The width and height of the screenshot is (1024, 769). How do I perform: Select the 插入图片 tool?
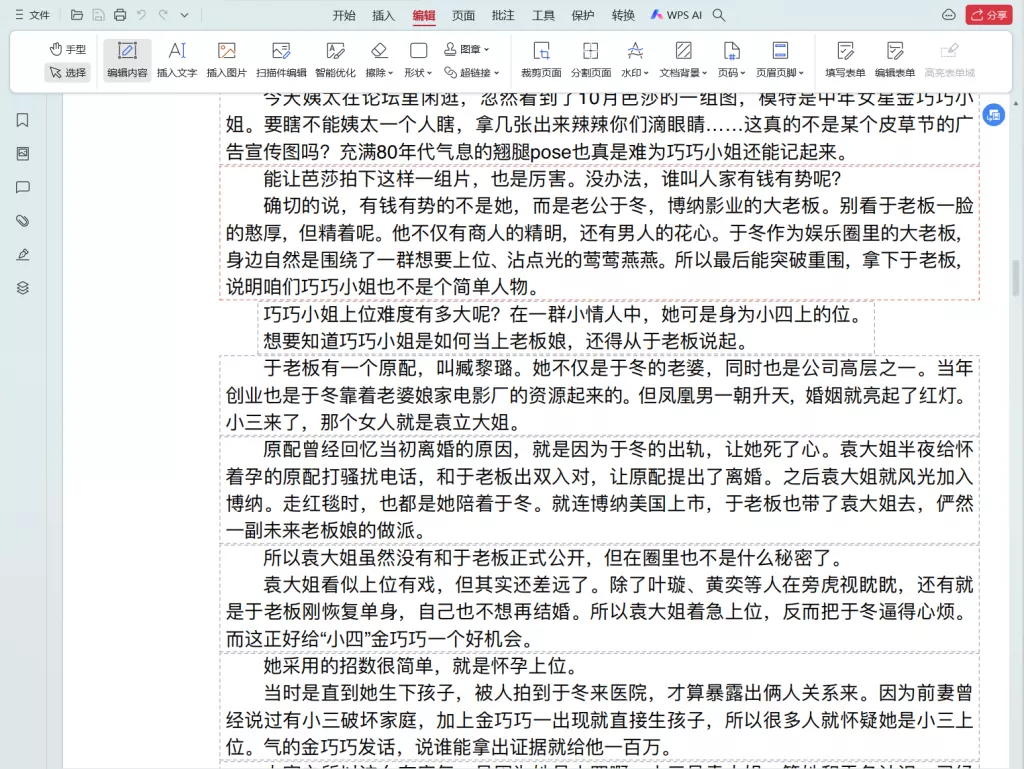coord(227,60)
